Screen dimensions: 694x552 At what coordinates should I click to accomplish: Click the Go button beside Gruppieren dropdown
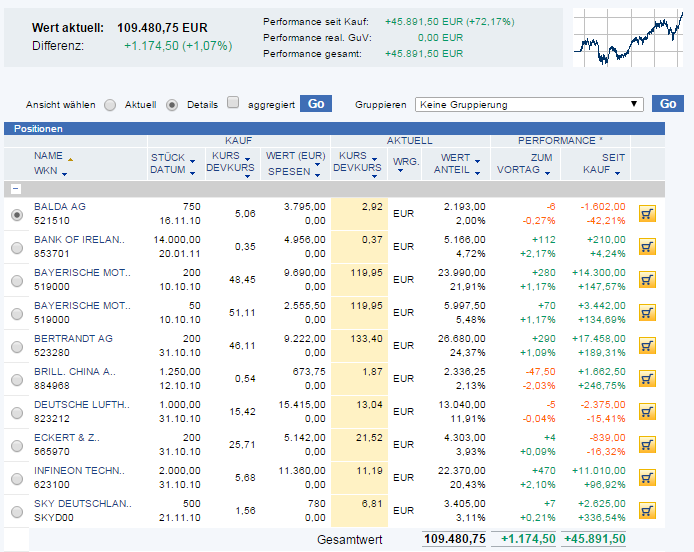pyautogui.click(x=666, y=104)
